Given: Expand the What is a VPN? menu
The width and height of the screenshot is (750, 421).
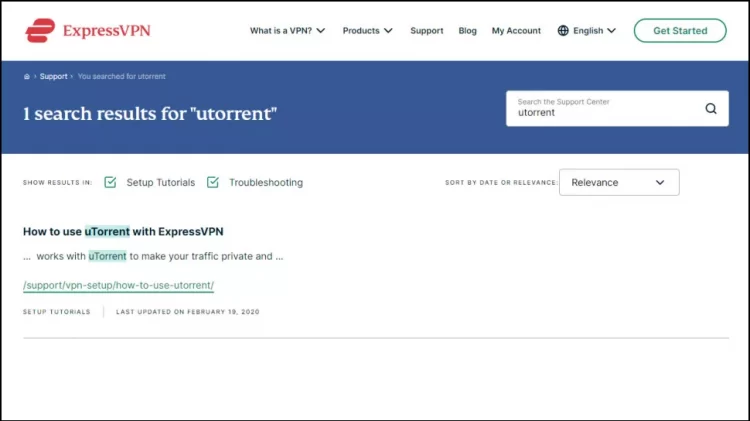Looking at the screenshot, I should pos(287,31).
